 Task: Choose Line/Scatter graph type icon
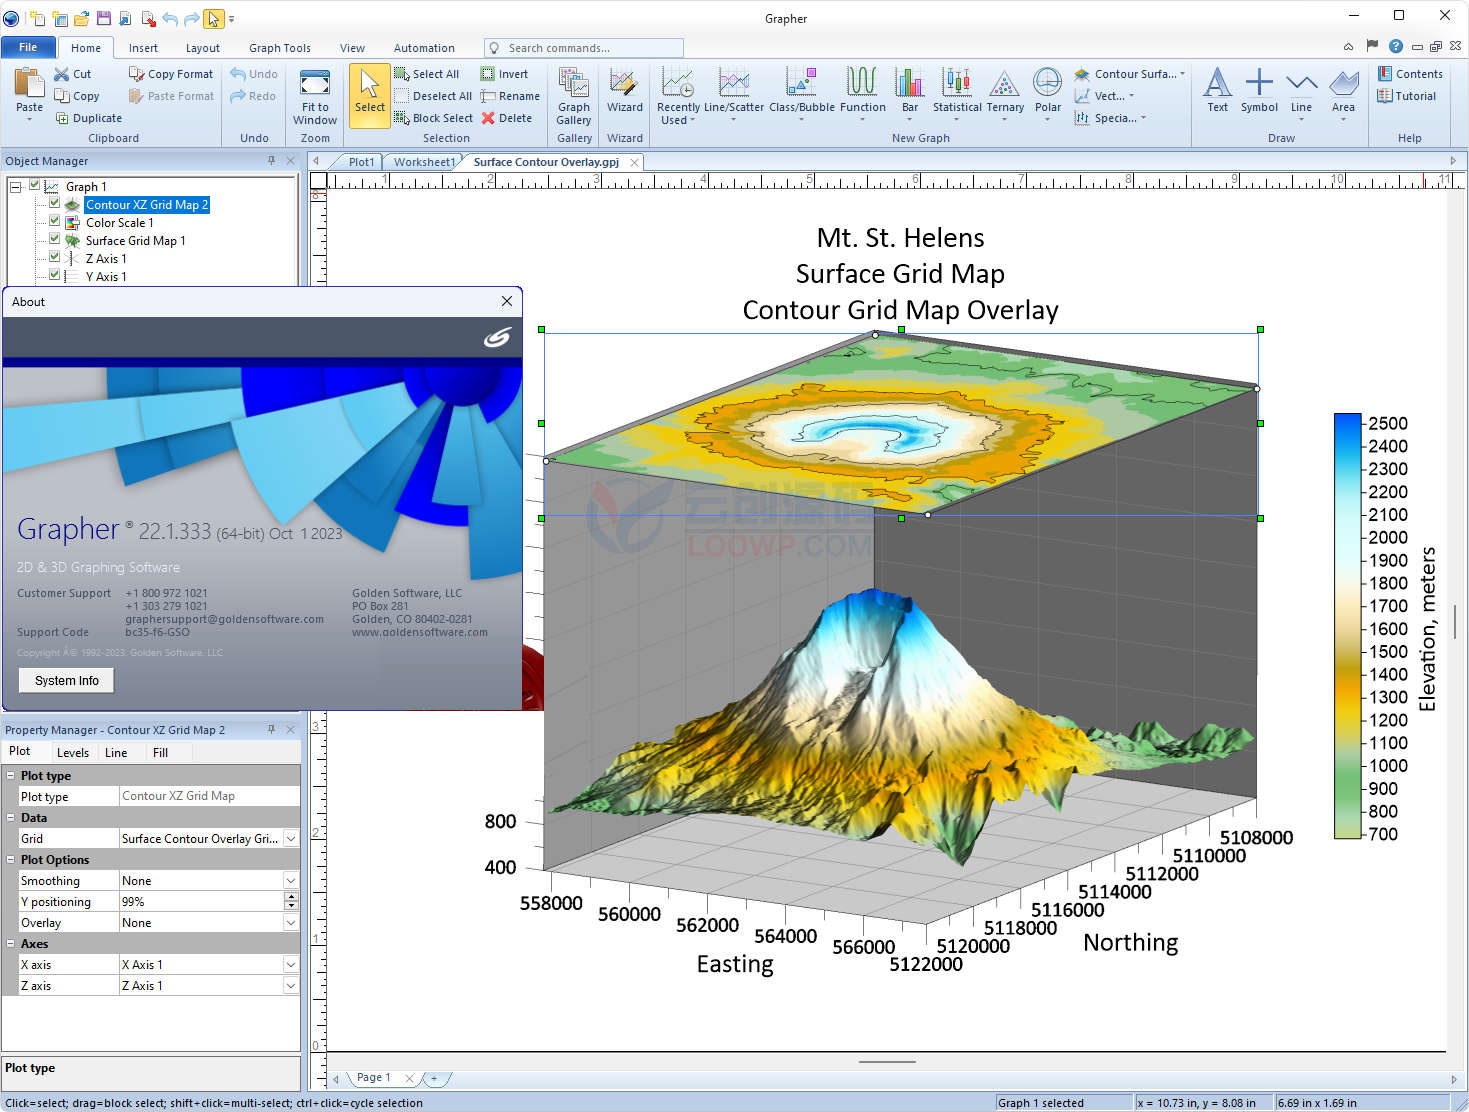pyautogui.click(x=734, y=83)
